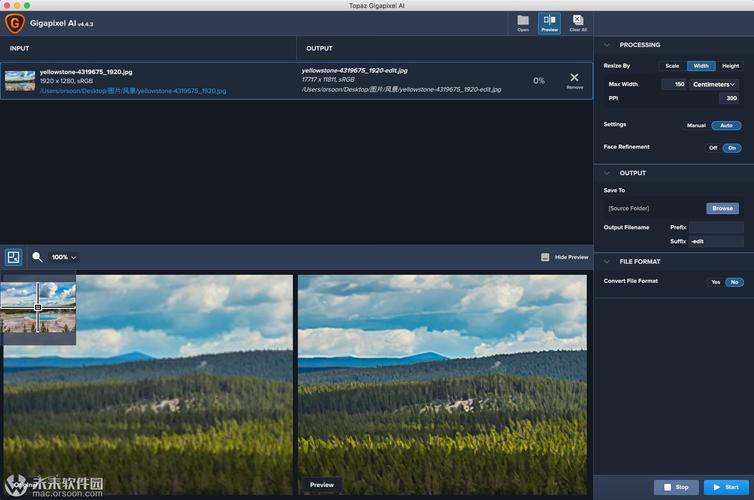Click the Gigapixel AI logo

point(14,23)
